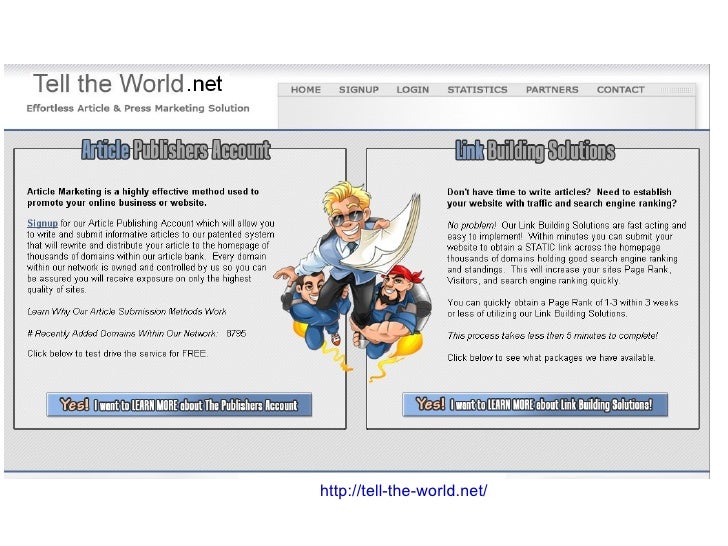Open the CONTACT page
Screen dimensions: 728x546
point(620,90)
